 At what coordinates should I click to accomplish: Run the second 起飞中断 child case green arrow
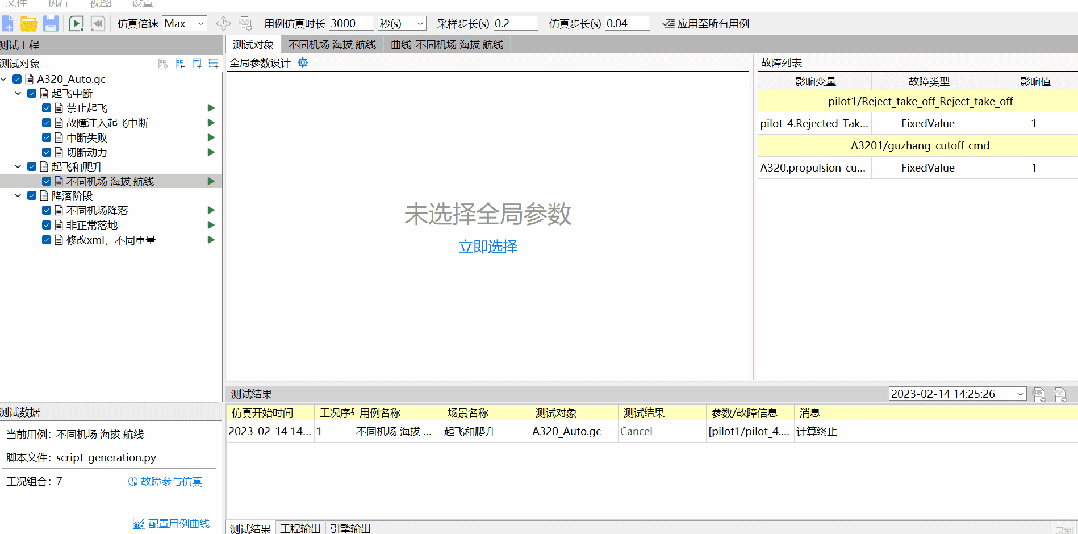[212, 123]
